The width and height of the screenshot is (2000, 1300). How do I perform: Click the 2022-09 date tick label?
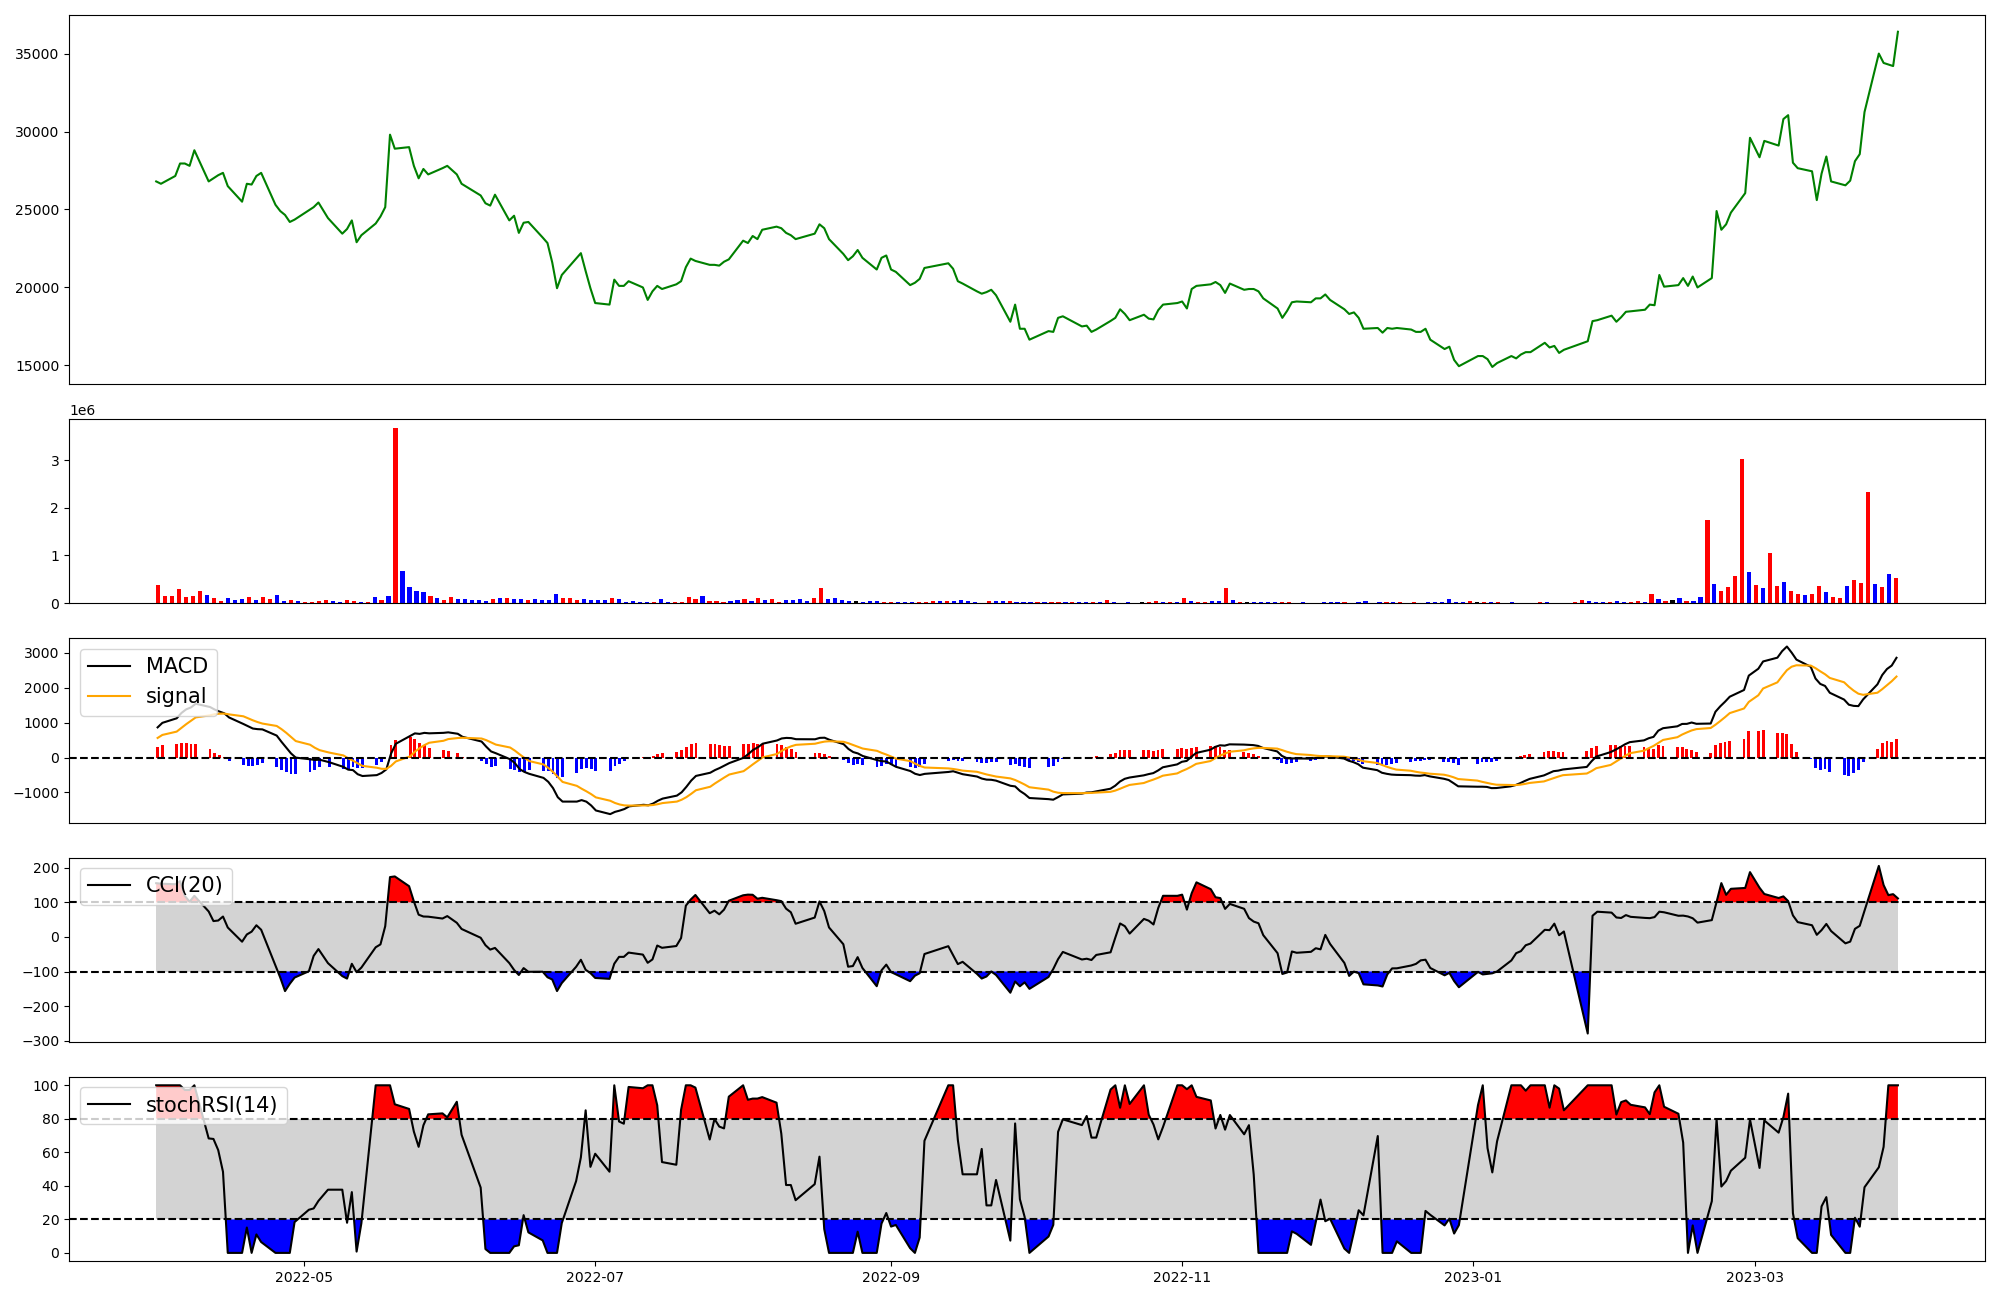click(x=890, y=1277)
